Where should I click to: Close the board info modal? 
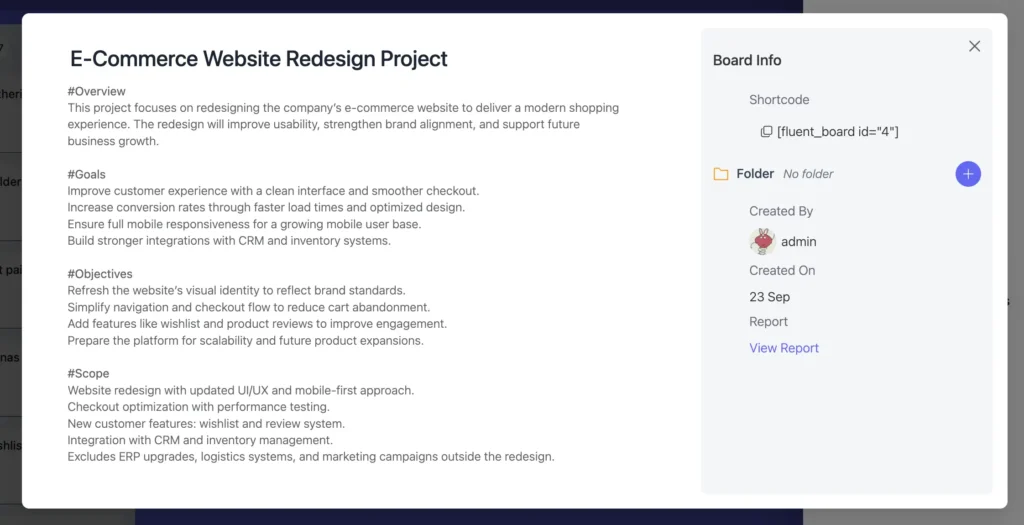pyautogui.click(x=975, y=46)
